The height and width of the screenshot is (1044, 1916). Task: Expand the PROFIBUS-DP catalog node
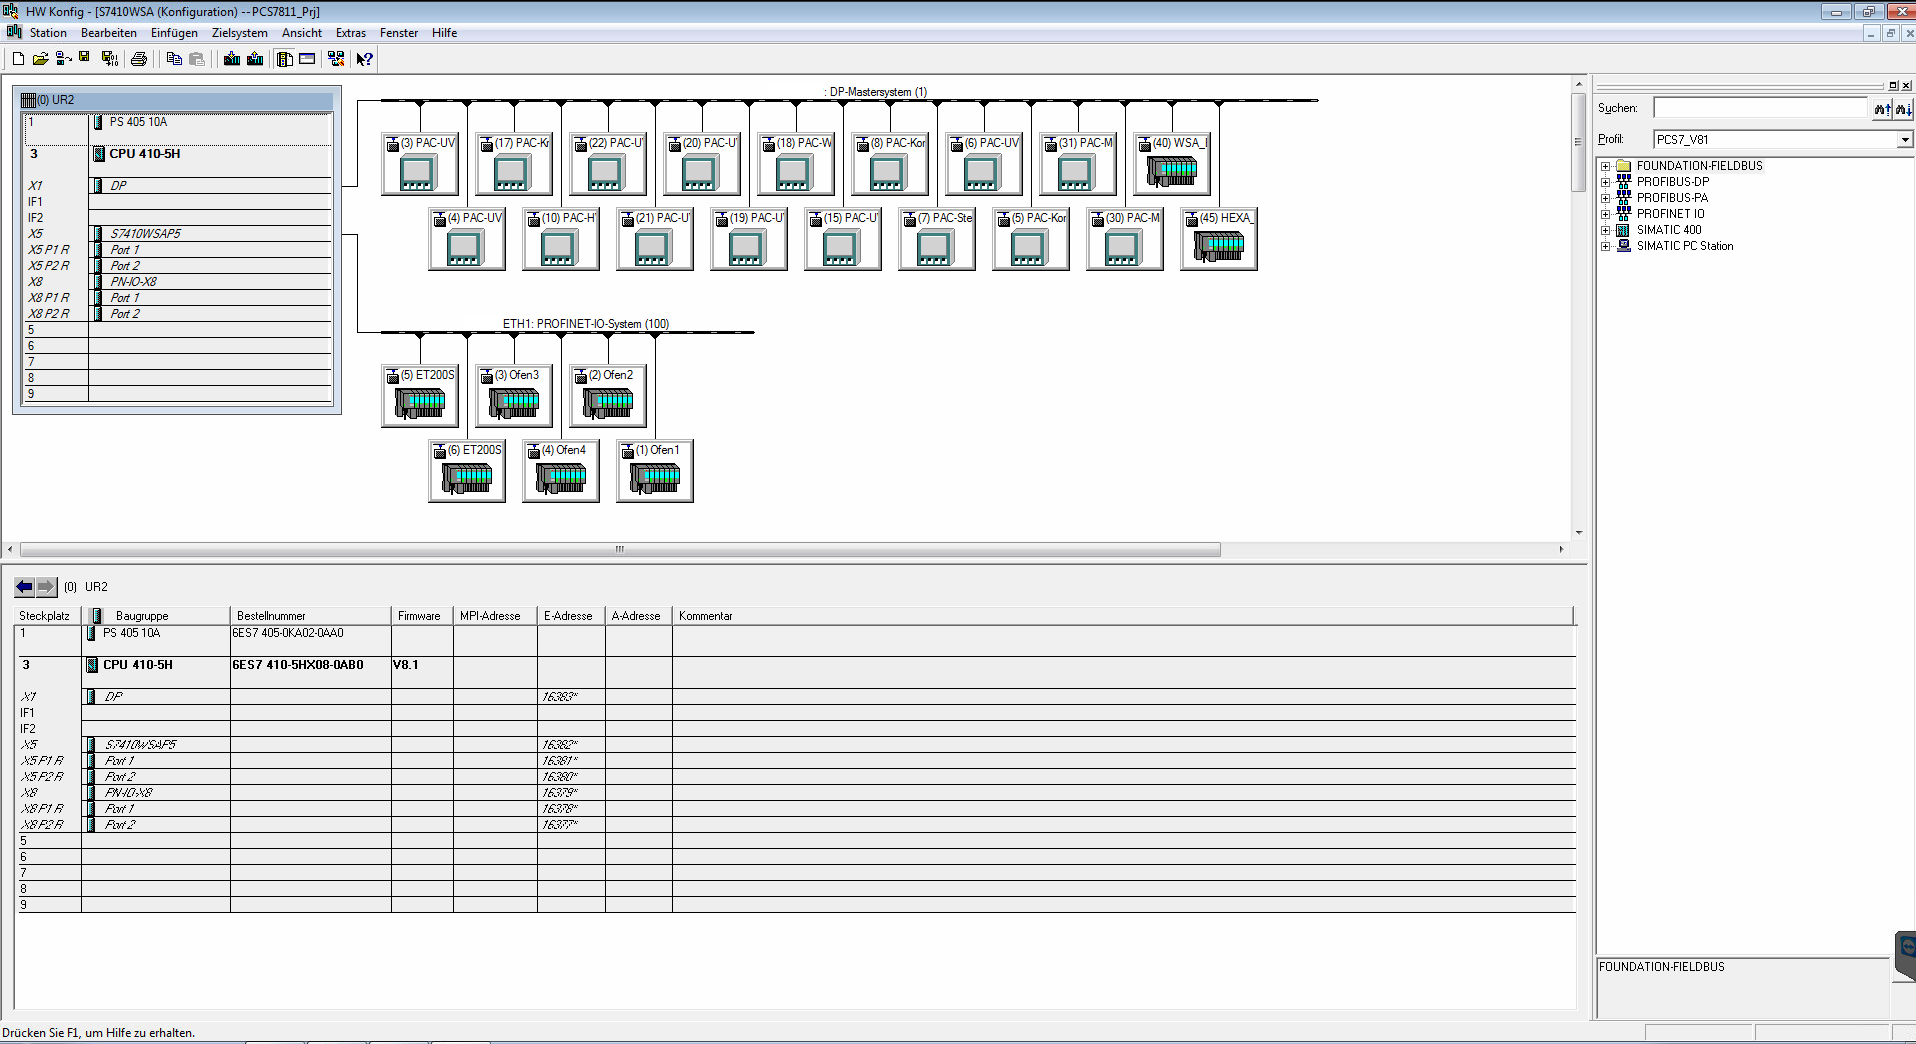click(1605, 182)
